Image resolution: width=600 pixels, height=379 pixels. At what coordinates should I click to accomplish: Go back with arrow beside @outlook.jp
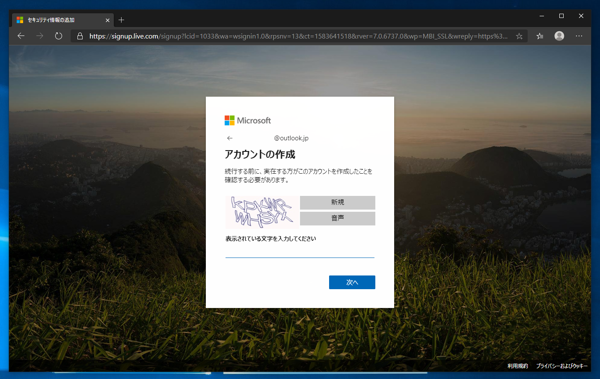pyautogui.click(x=230, y=138)
